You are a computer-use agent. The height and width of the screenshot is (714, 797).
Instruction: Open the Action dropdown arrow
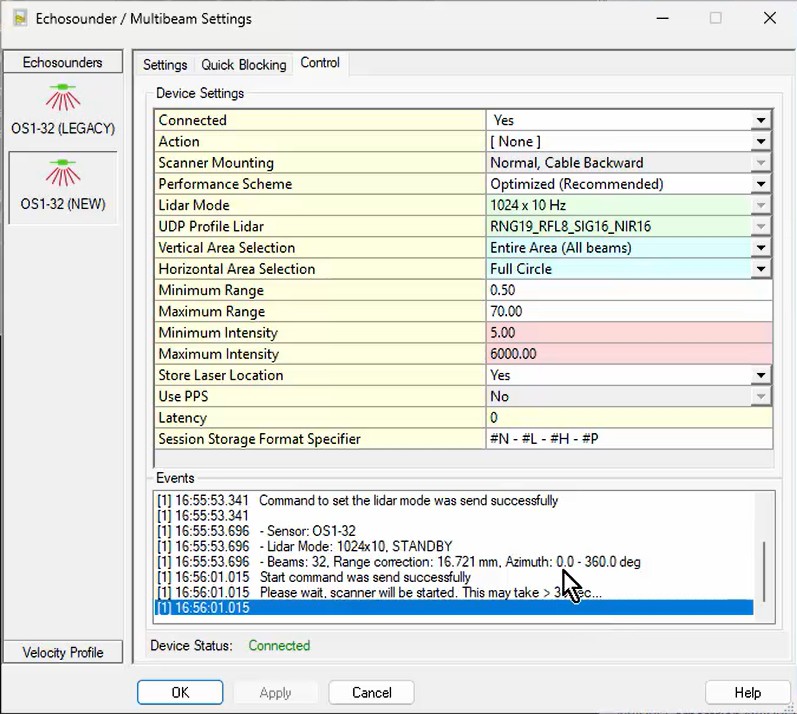pos(760,142)
